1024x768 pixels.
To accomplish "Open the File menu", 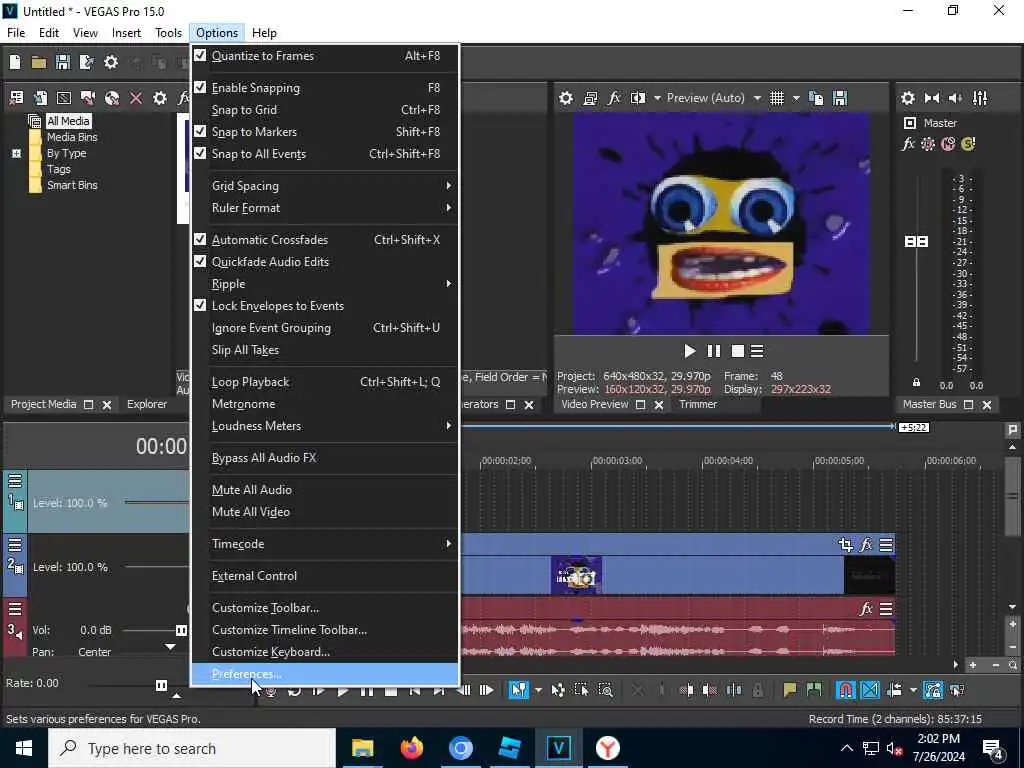I will tap(16, 33).
